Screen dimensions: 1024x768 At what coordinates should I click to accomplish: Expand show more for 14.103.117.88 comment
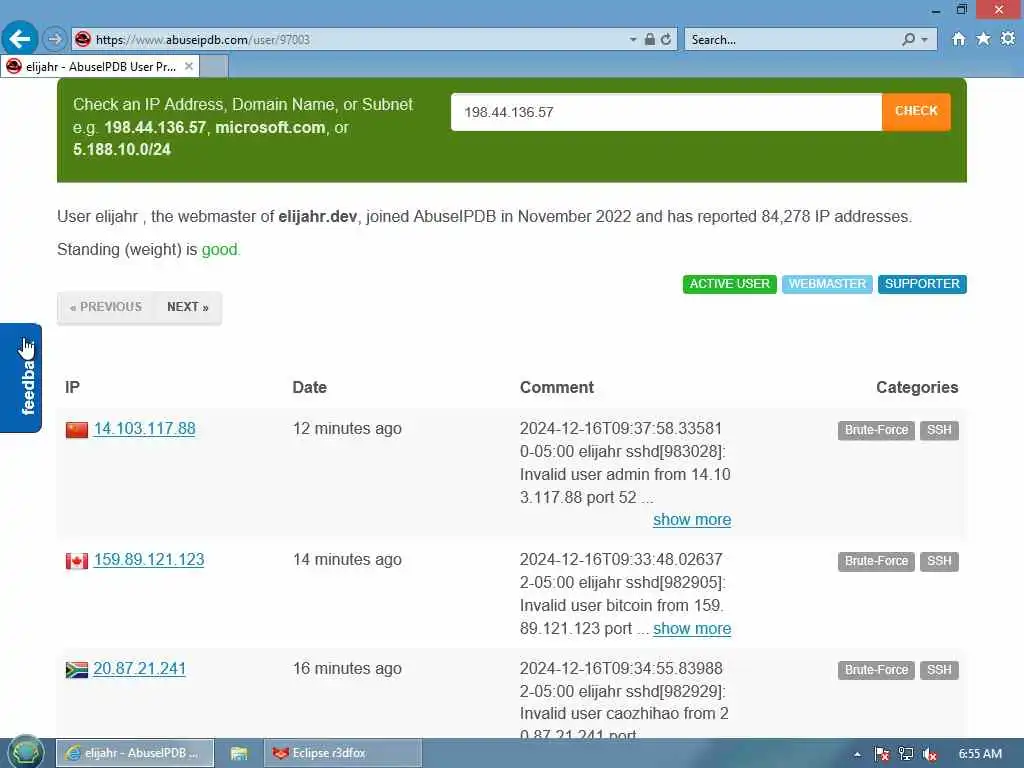tap(692, 520)
